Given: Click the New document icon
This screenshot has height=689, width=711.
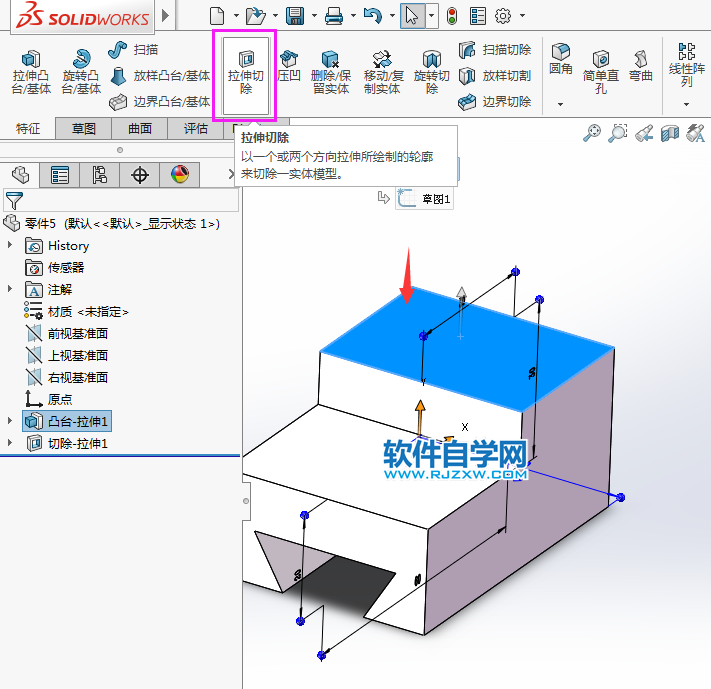Looking at the screenshot, I should coord(217,16).
